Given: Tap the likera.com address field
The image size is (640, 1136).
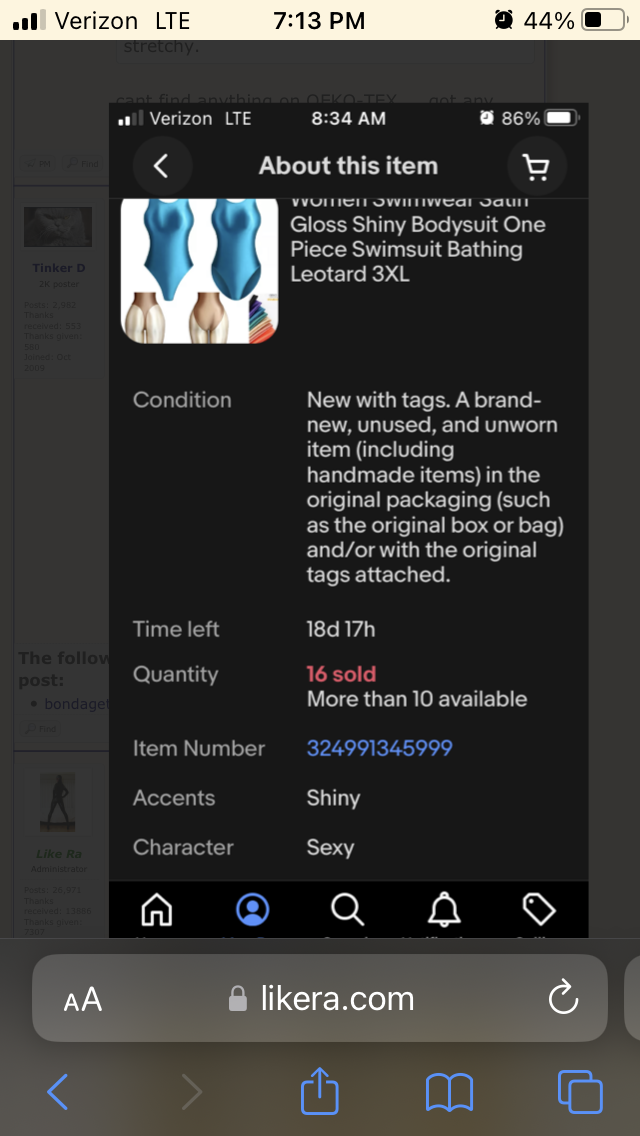Looking at the screenshot, I should click(322, 998).
